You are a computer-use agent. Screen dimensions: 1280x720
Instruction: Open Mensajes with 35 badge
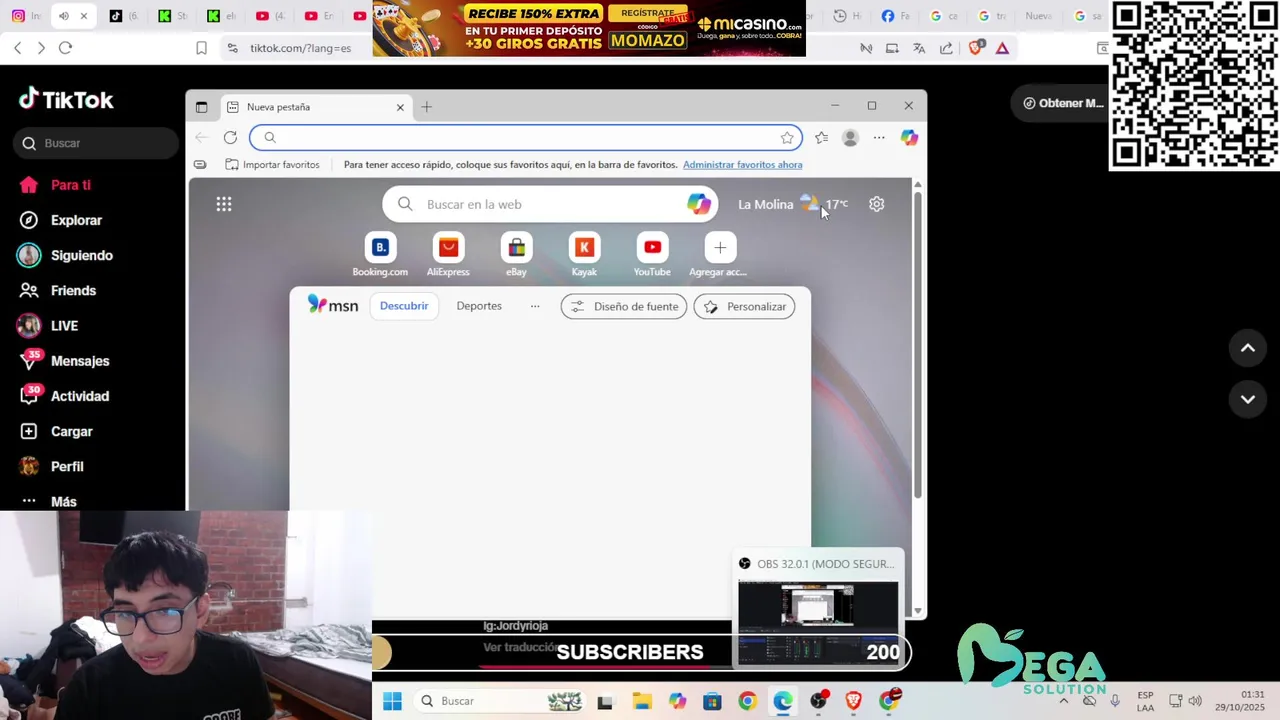pos(66,361)
